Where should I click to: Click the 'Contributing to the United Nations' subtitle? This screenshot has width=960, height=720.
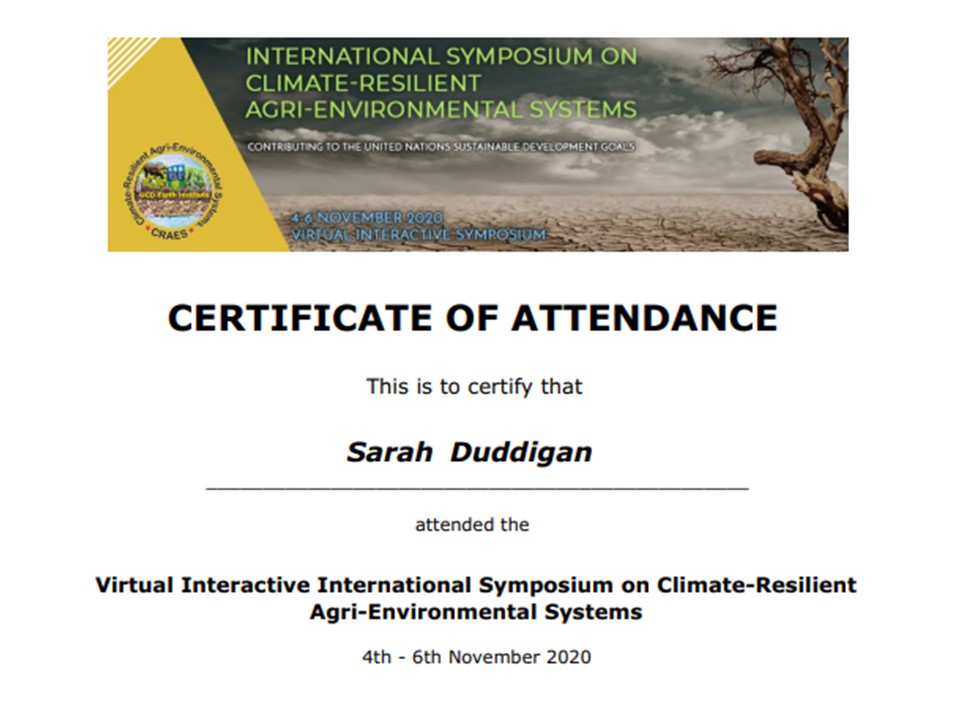coord(441,147)
